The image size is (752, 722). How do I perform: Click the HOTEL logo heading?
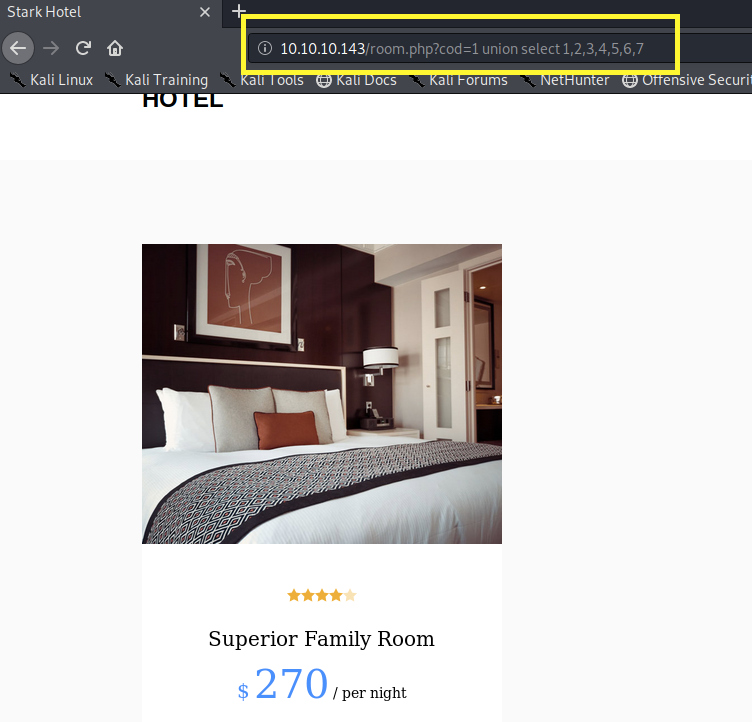tap(182, 100)
